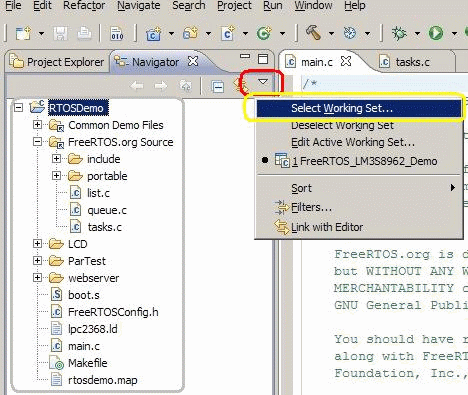The height and width of the screenshot is (395, 468).
Task: Click the Build hammer icon
Action: pyautogui.click(x=313, y=33)
